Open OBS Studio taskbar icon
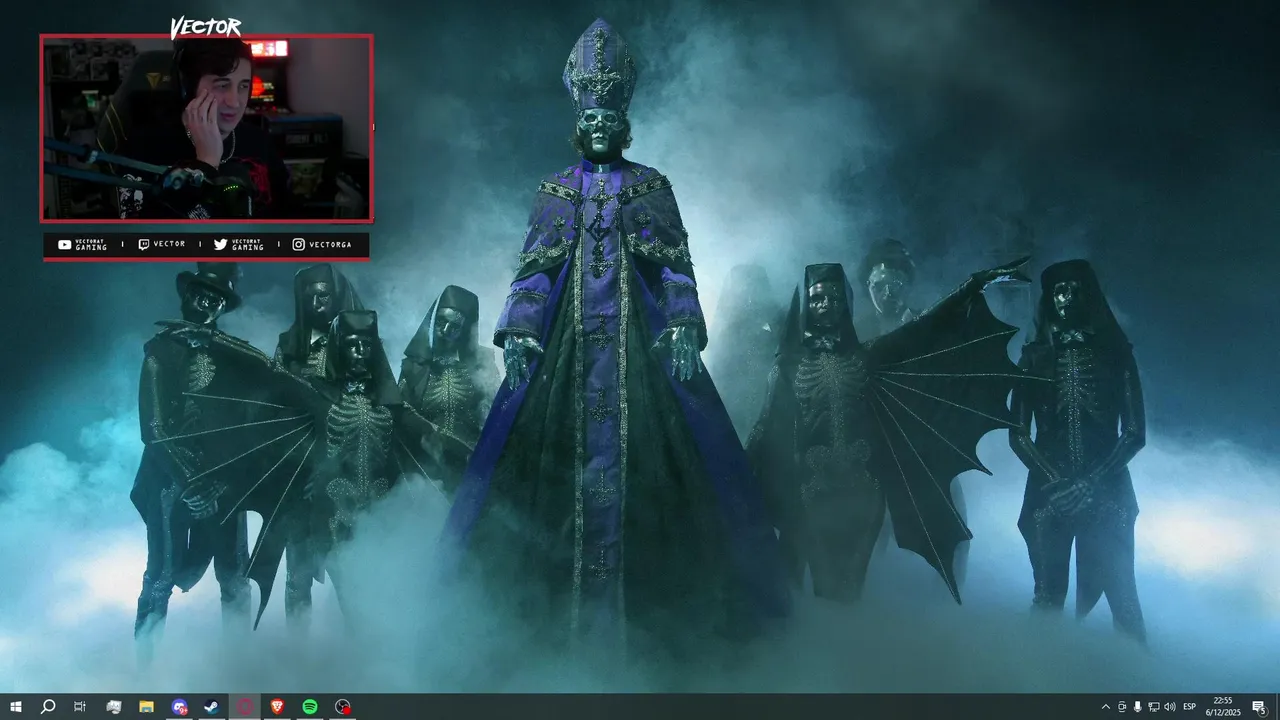 [343, 707]
